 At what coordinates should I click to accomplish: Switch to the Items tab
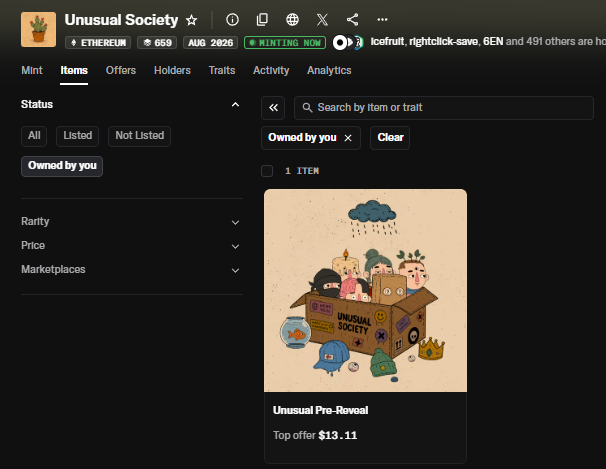pyautogui.click(x=74, y=70)
